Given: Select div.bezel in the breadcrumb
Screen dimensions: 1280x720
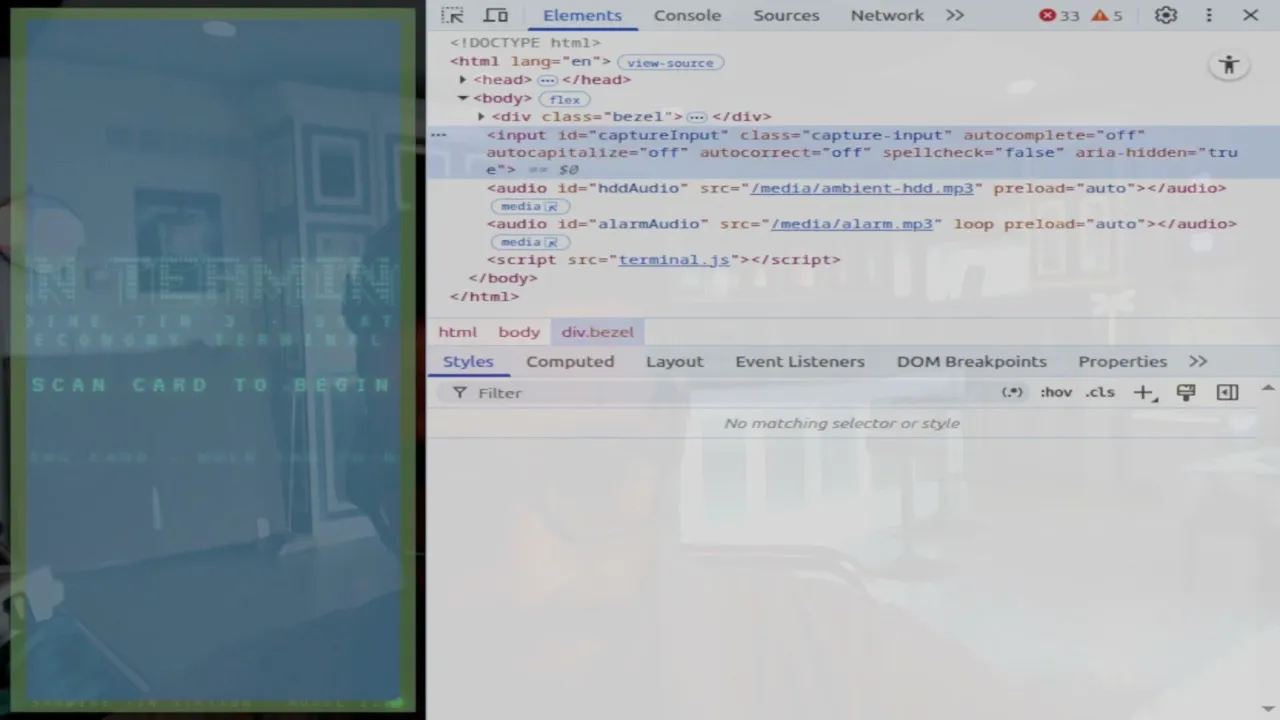Looking at the screenshot, I should point(597,332).
